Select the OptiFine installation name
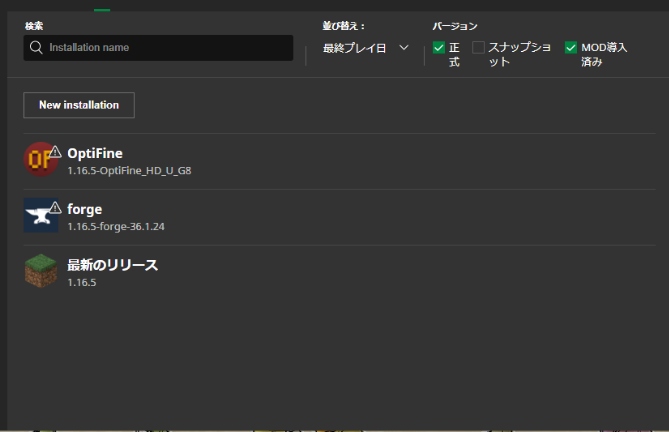Image resolution: width=669 pixels, height=432 pixels. point(95,153)
